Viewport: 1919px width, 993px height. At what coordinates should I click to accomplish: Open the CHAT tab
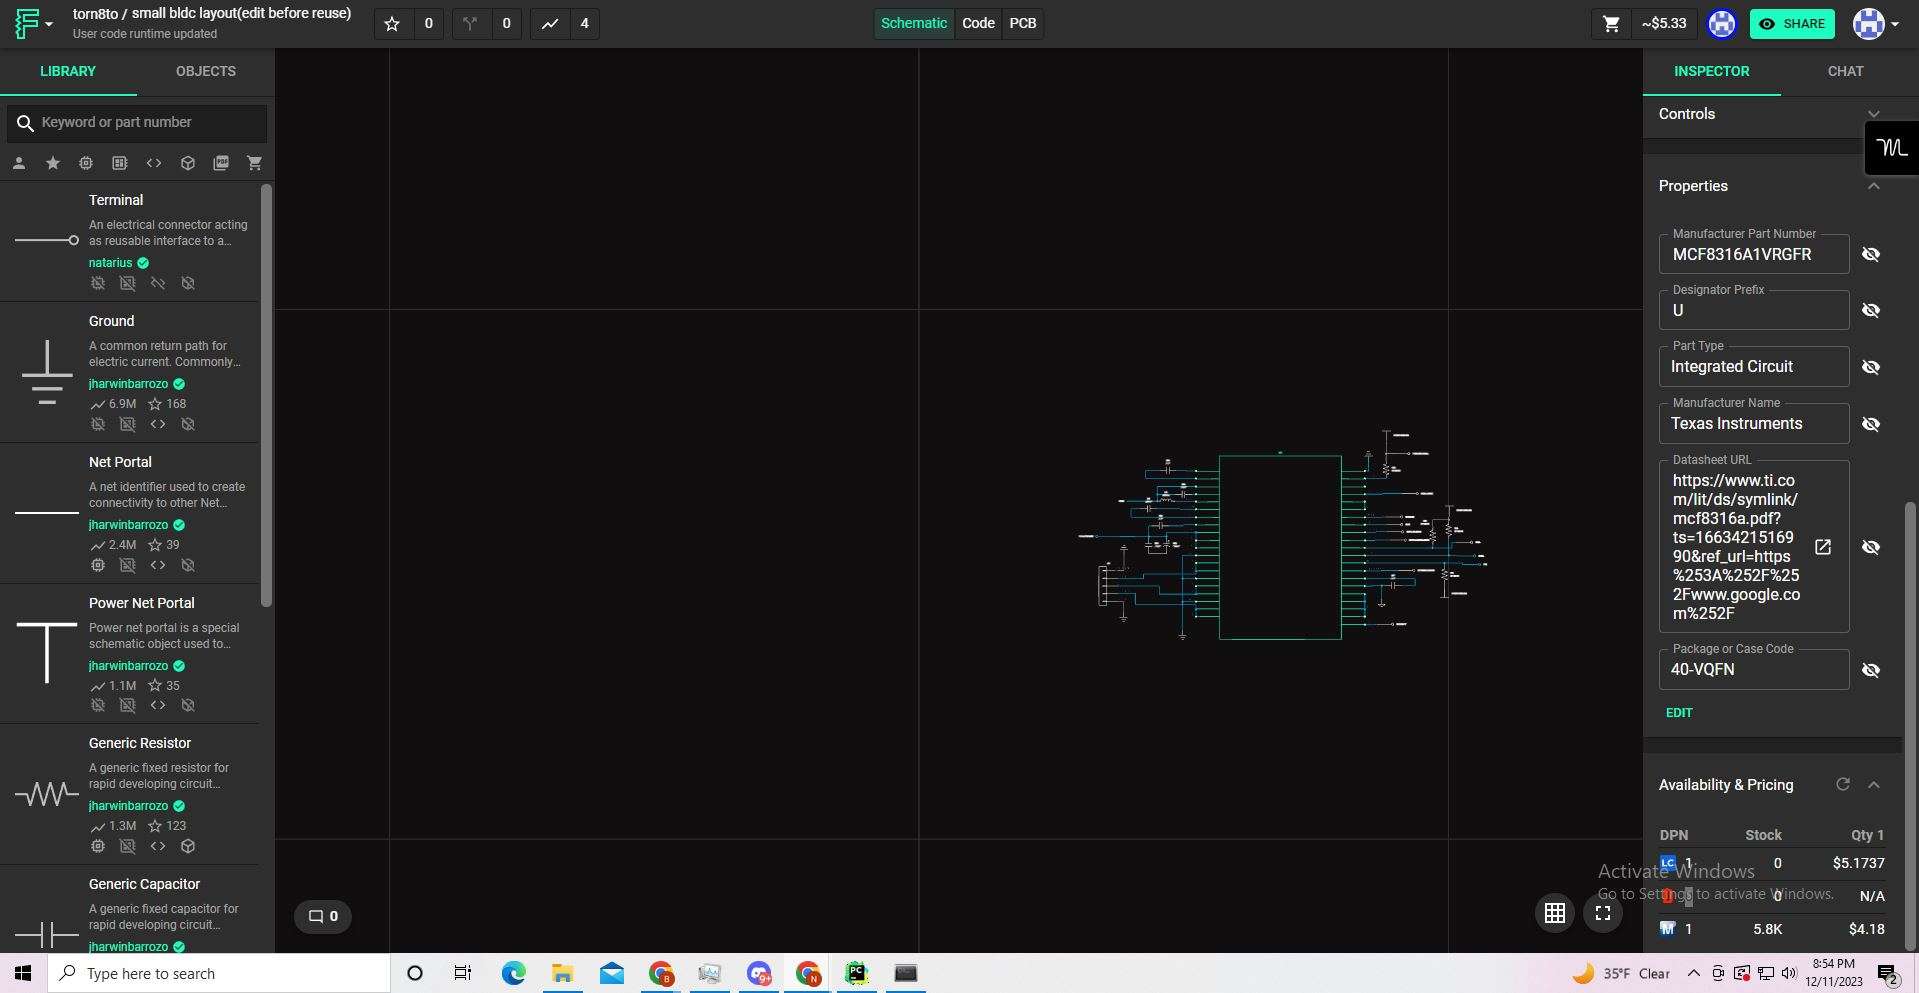pos(1845,71)
